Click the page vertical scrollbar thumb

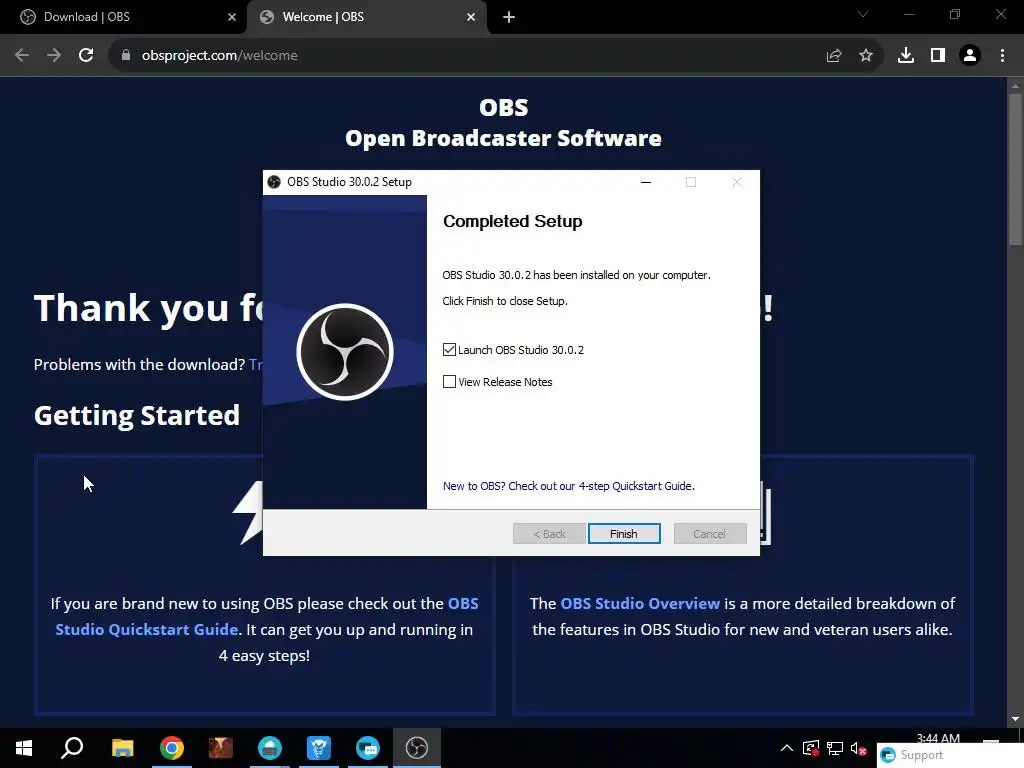pyautogui.click(x=1015, y=170)
